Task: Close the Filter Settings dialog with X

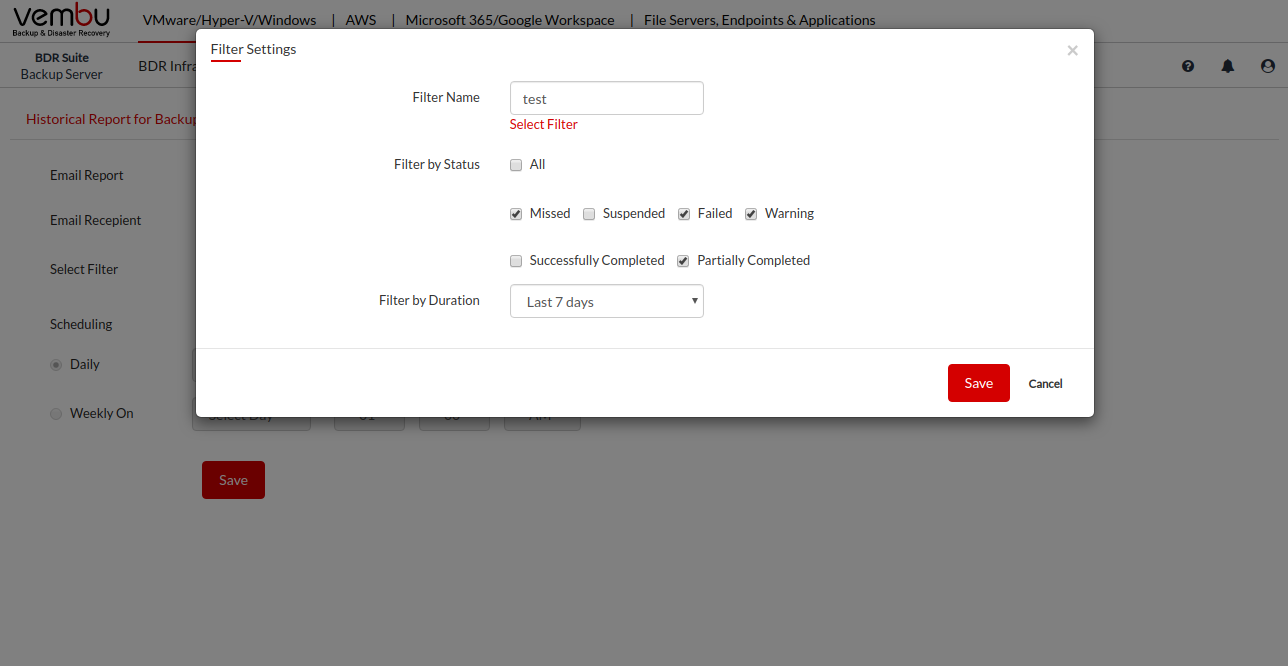Action: pyautogui.click(x=1072, y=50)
